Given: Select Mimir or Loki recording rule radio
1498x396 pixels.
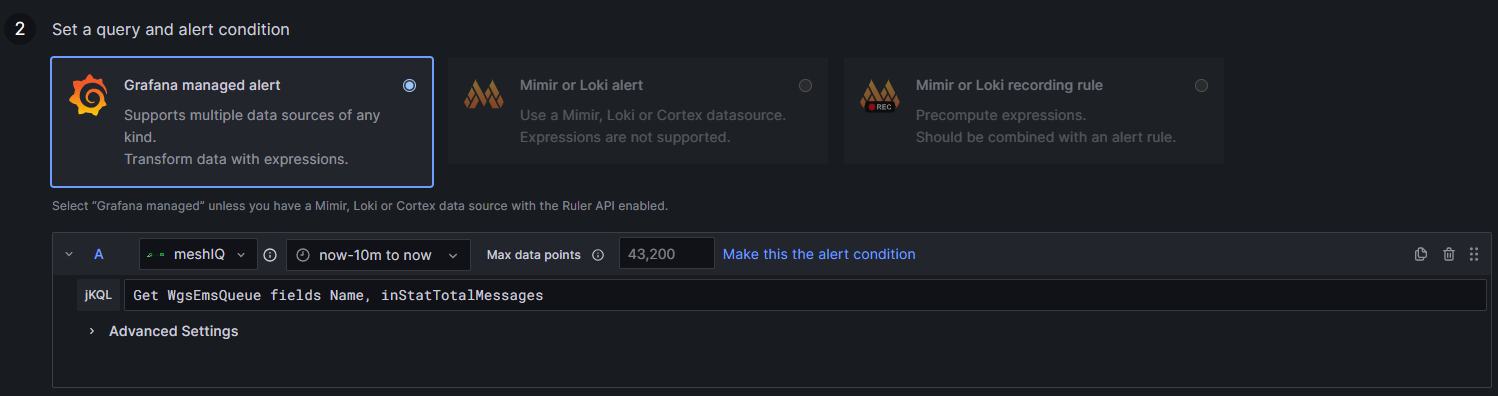Looking at the screenshot, I should 1201,86.
